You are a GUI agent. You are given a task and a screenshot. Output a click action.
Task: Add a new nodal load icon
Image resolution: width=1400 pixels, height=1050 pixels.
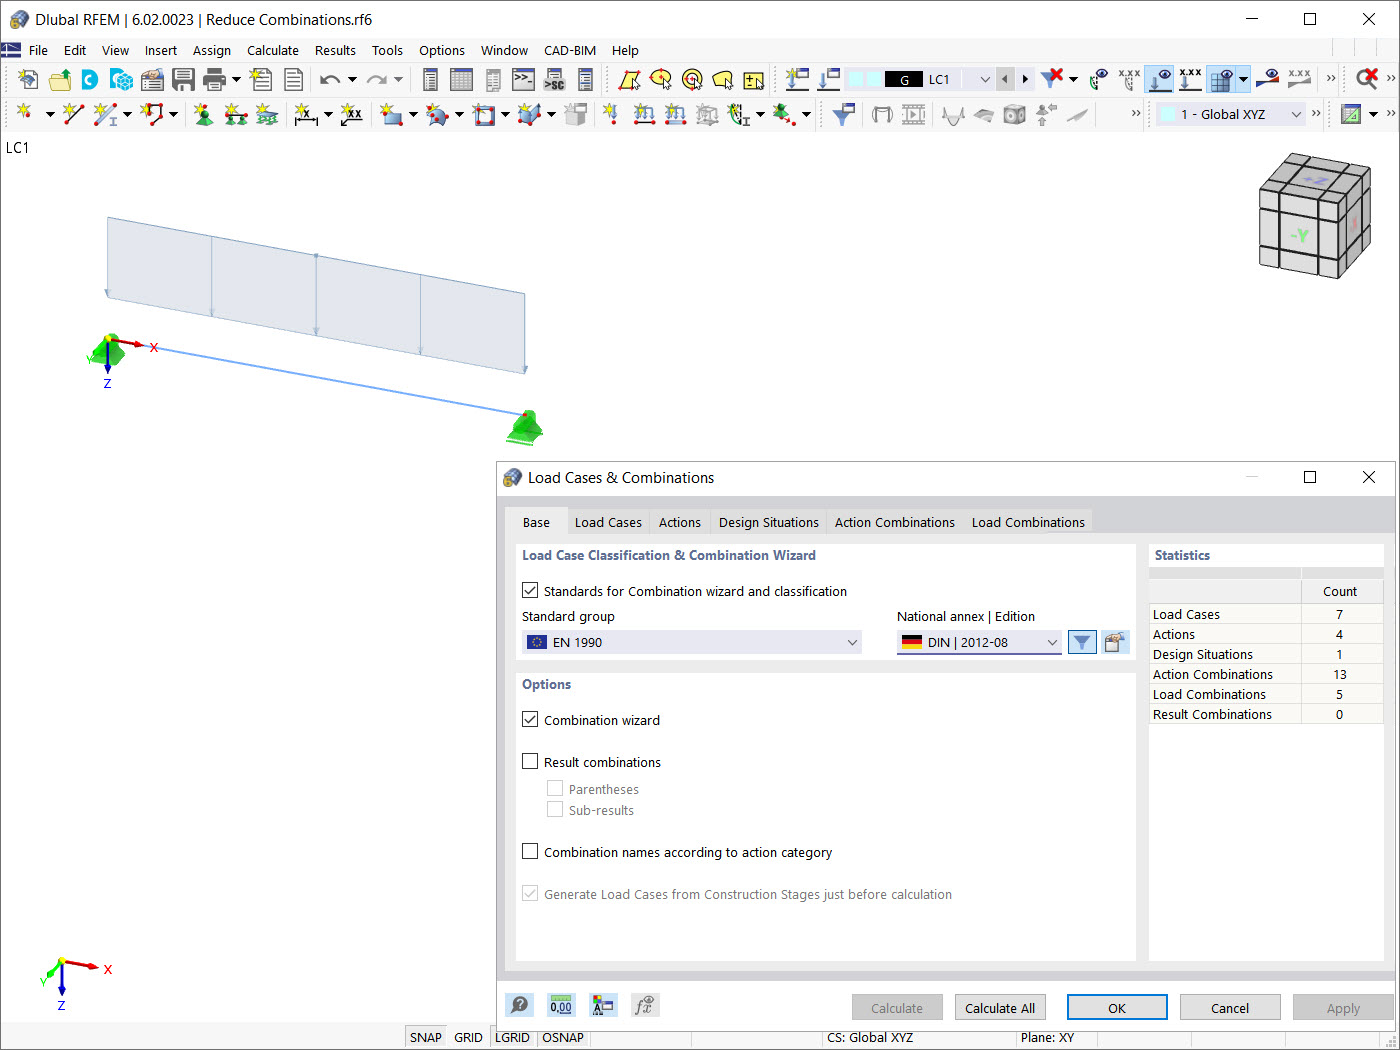pyautogui.click(x=611, y=115)
